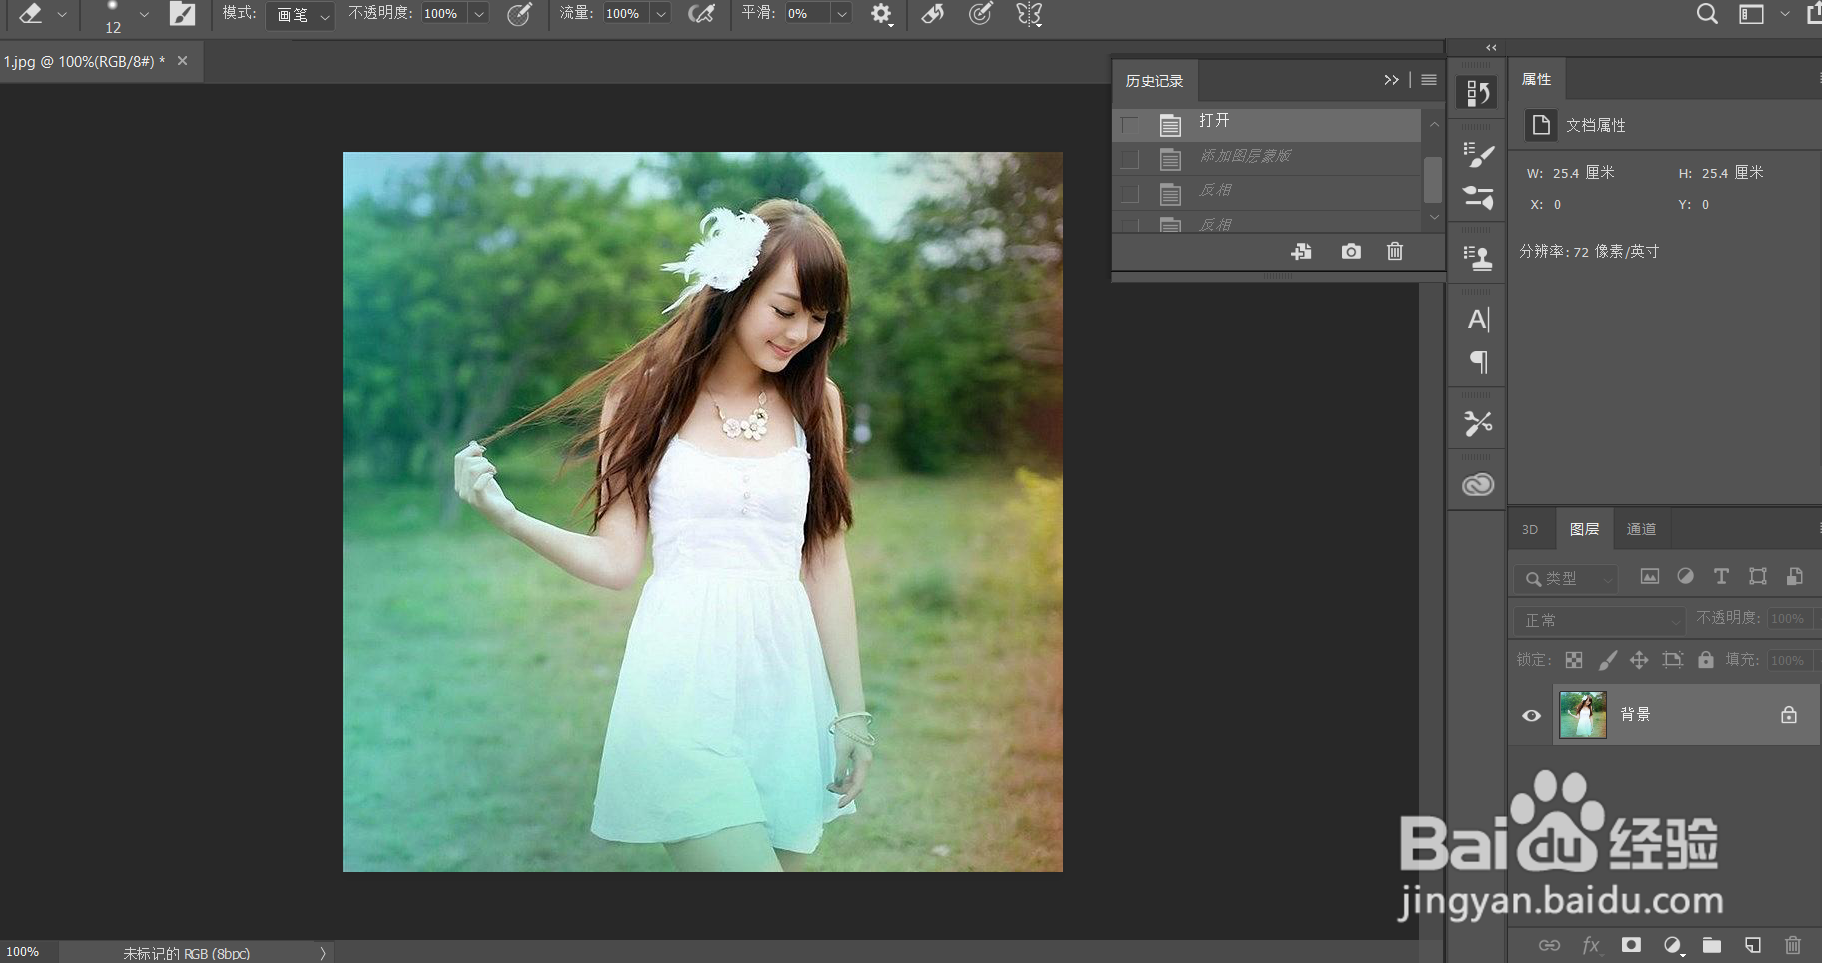
Task: Open the Creative Cloud Libraries icon
Action: (x=1478, y=485)
